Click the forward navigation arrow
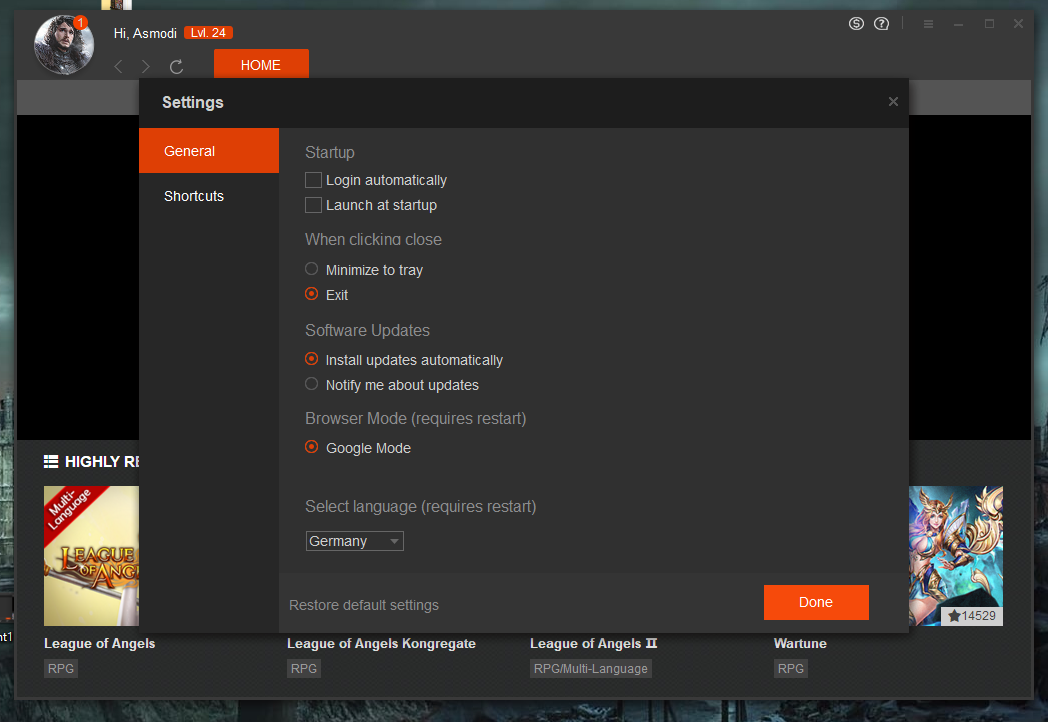This screenshot has width=1048, height=722. [146, 66]
